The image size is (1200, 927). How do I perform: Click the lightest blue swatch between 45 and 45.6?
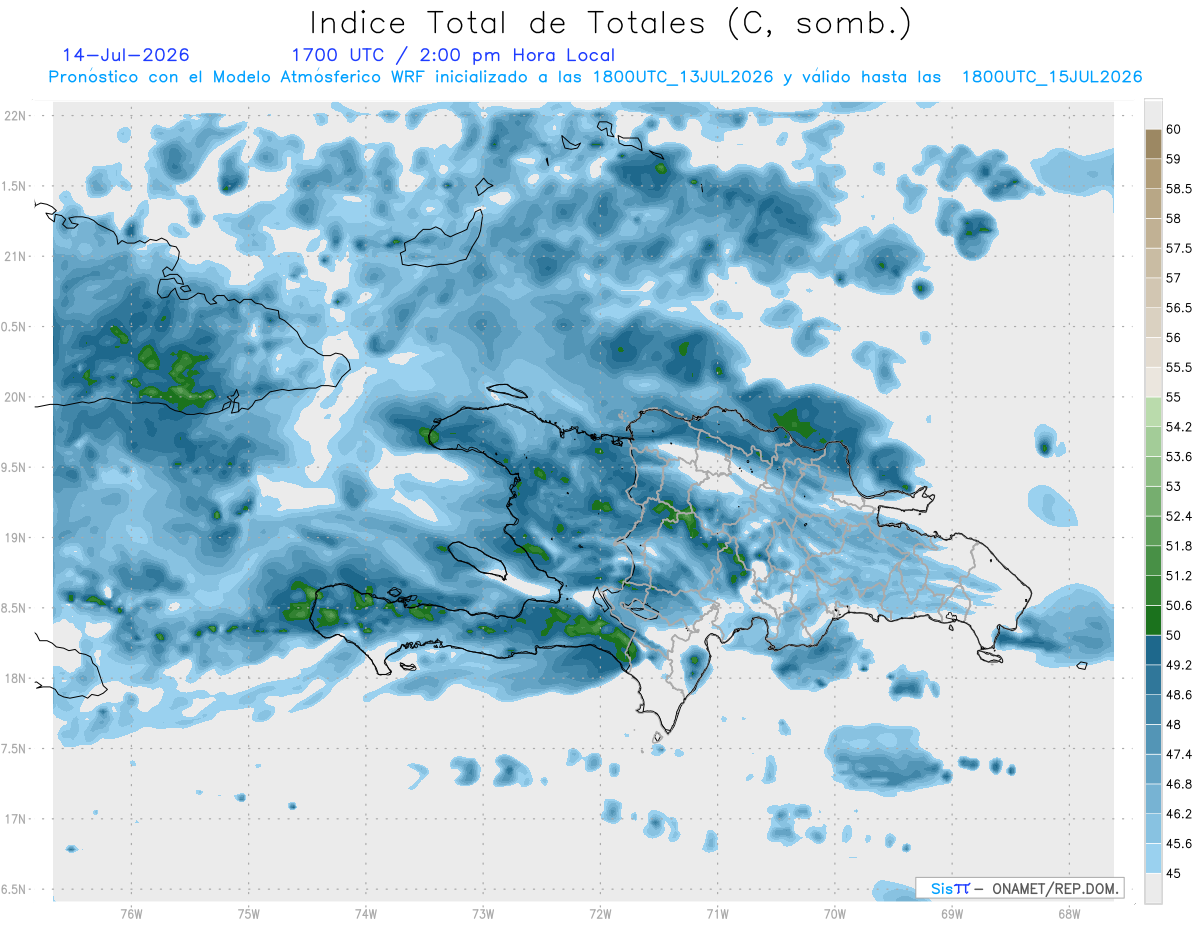pyautogui.click(x=1153, y=858)
